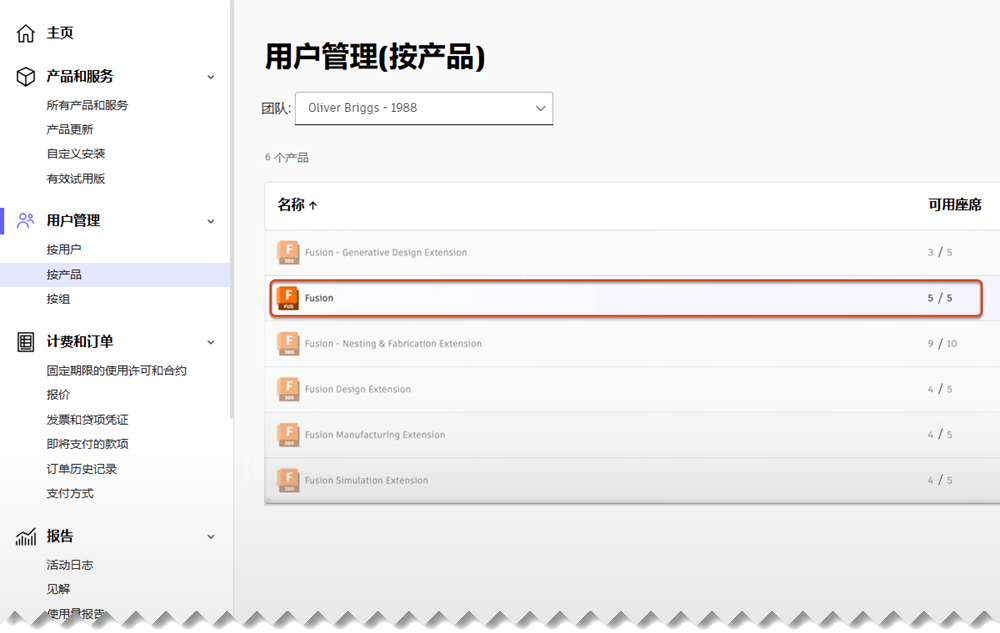The height and width of the screenshot is (633, 1000).
Task: Click the 可用座席 column header
Action: point(955,205)
